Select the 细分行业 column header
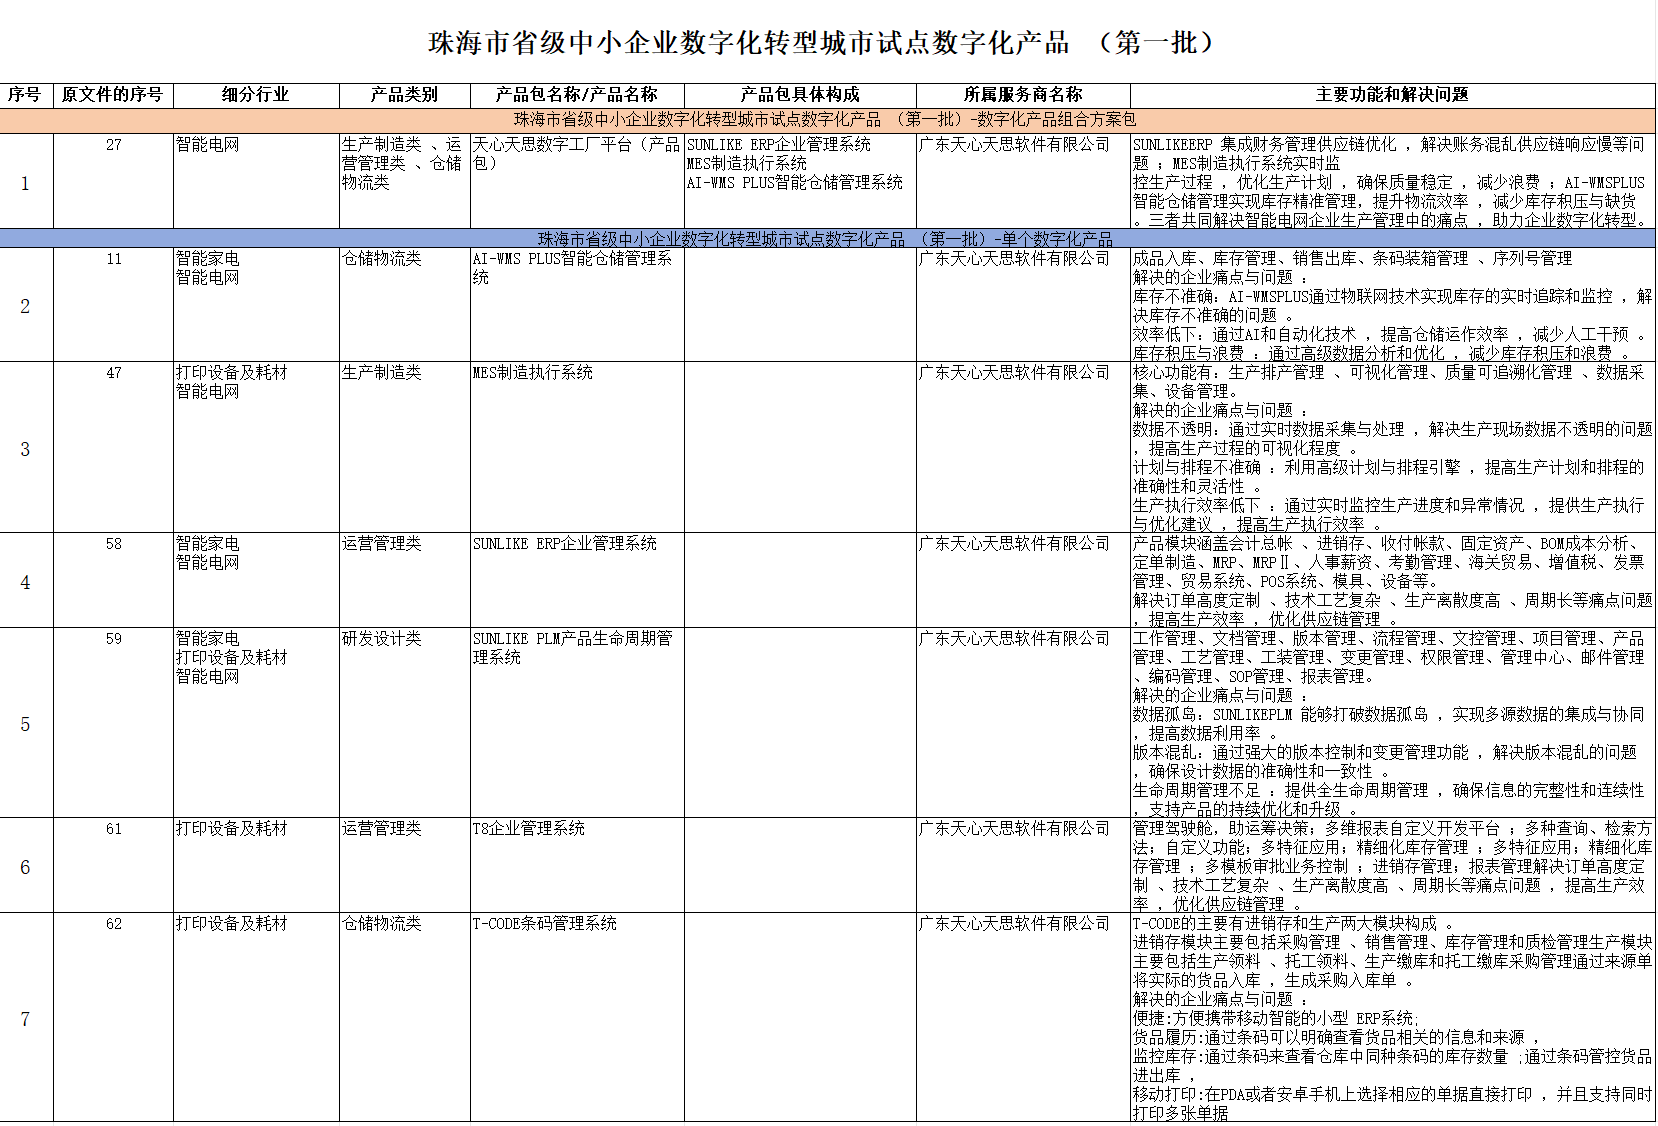 tap(256, 95)
